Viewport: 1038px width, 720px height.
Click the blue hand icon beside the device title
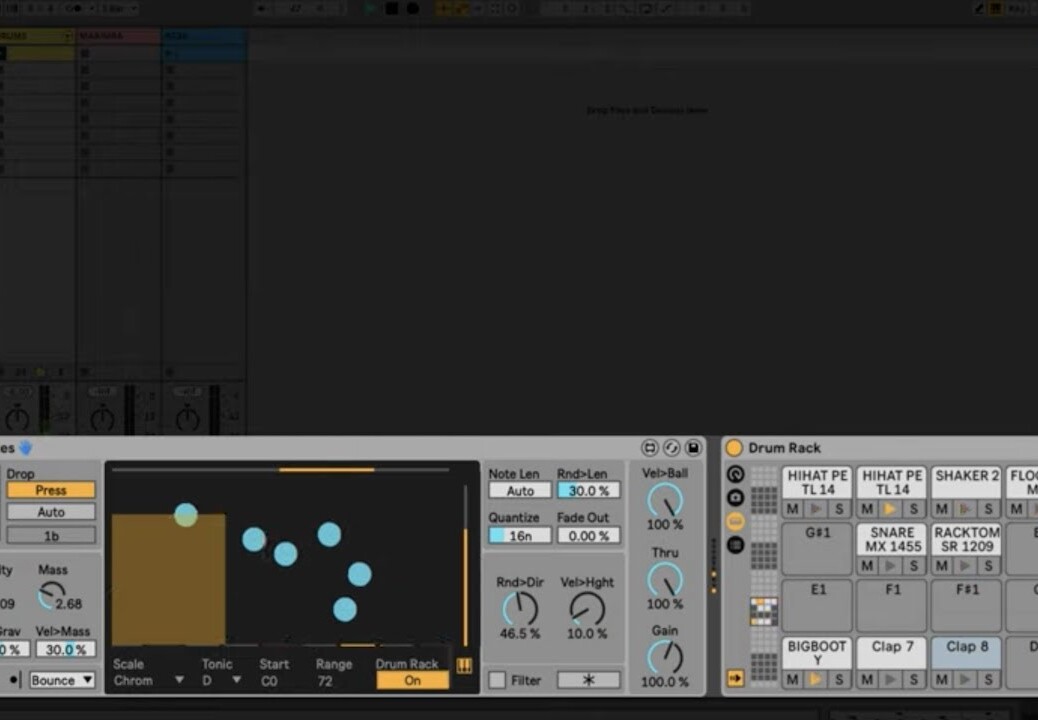point(26,448)
